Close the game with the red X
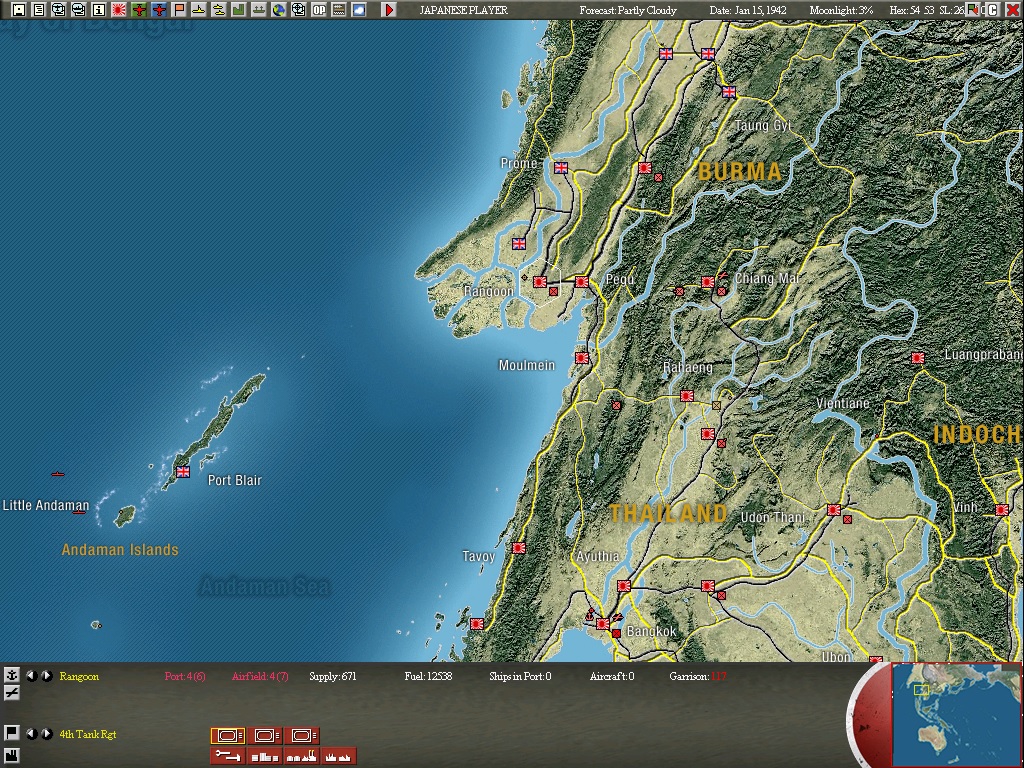 click(1013, 10)
